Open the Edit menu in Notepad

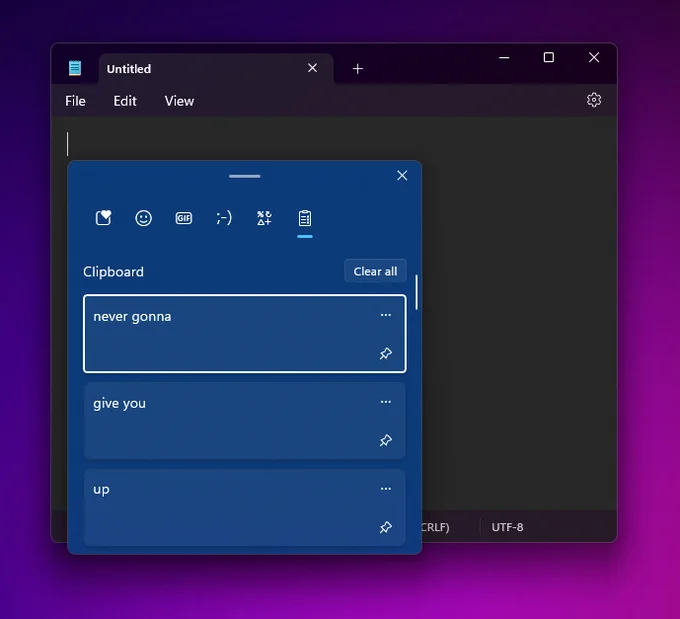tap(125, 101)
